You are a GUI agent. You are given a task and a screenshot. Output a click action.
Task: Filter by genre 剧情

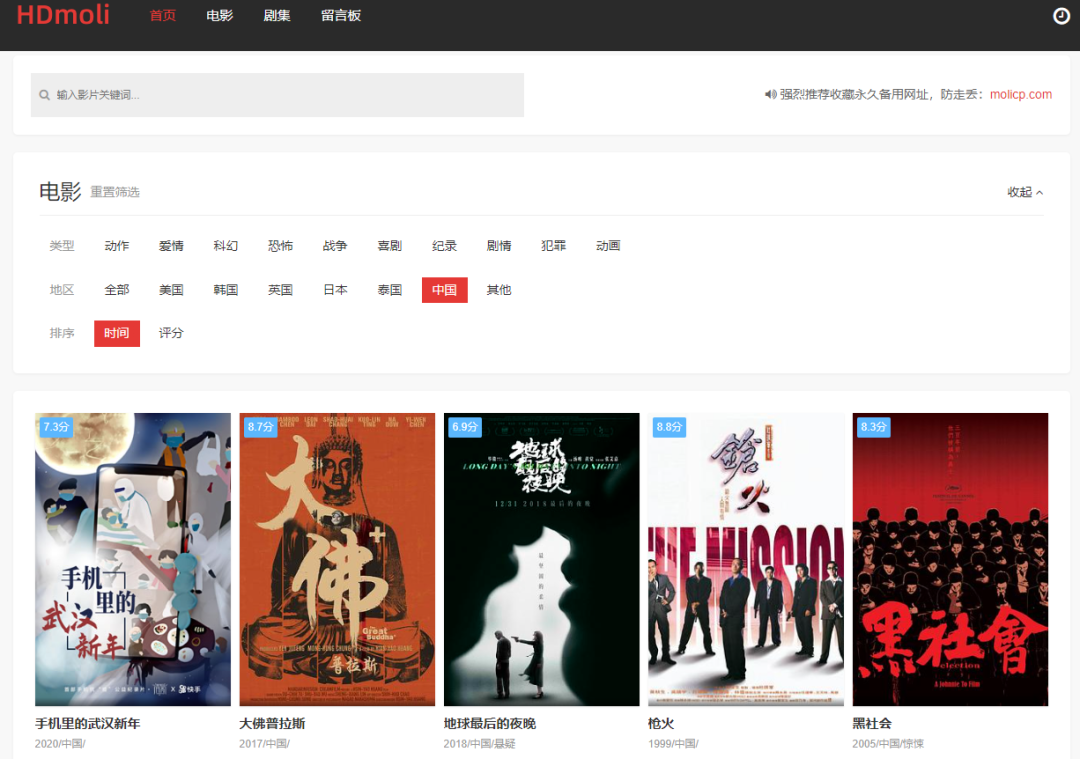(499, 246)
